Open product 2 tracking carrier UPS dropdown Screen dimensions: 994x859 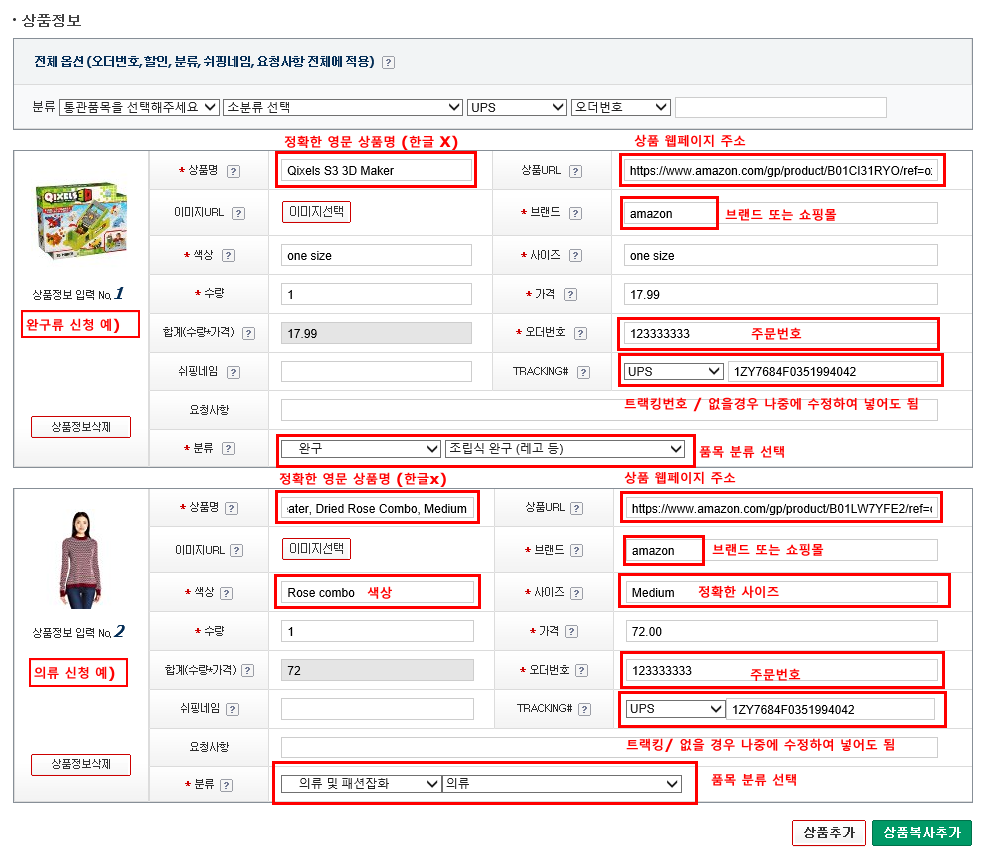676,709
